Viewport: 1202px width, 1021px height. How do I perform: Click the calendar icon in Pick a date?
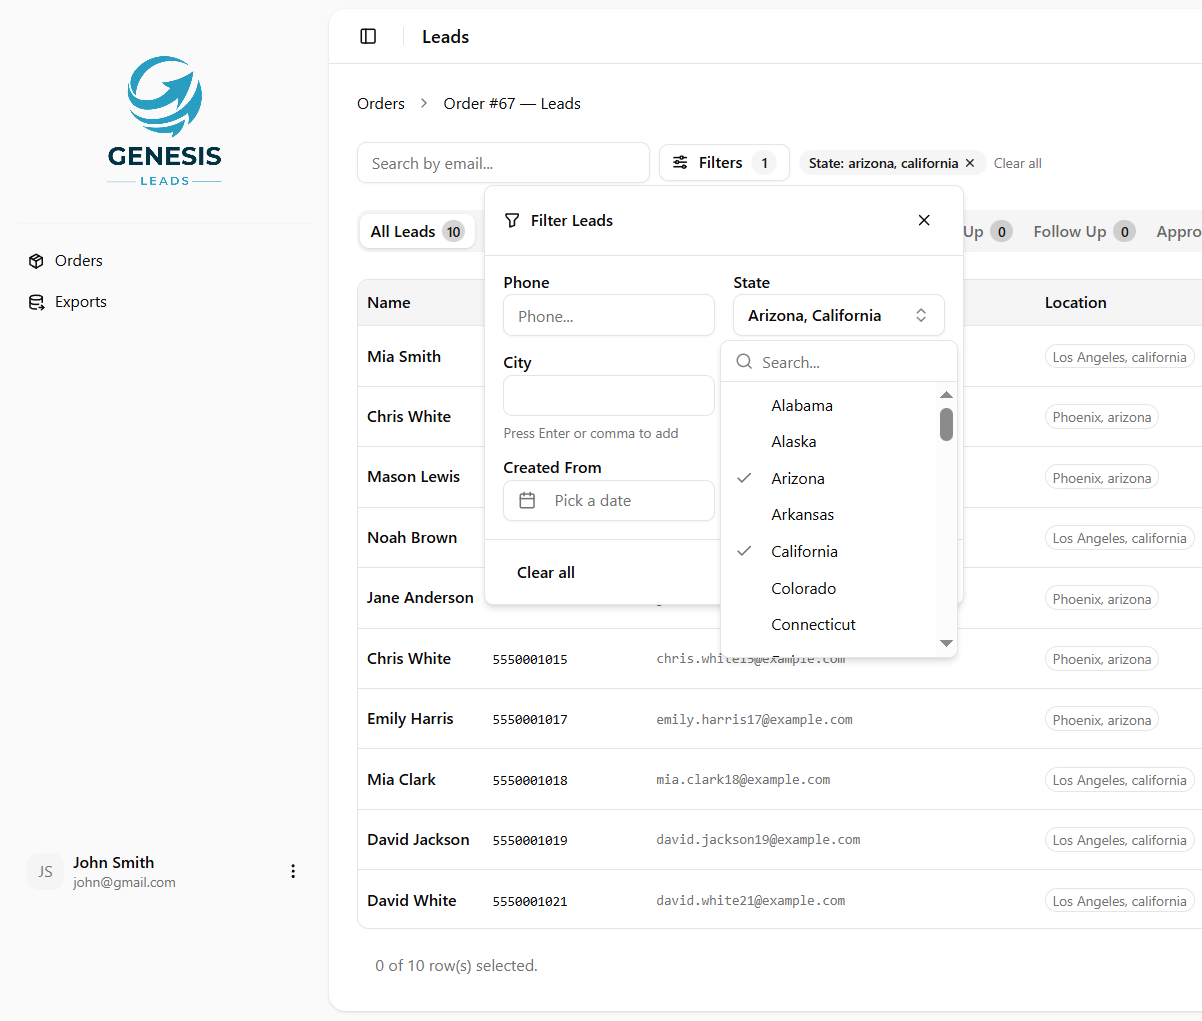pyautogui.click(x=527, y=501)
